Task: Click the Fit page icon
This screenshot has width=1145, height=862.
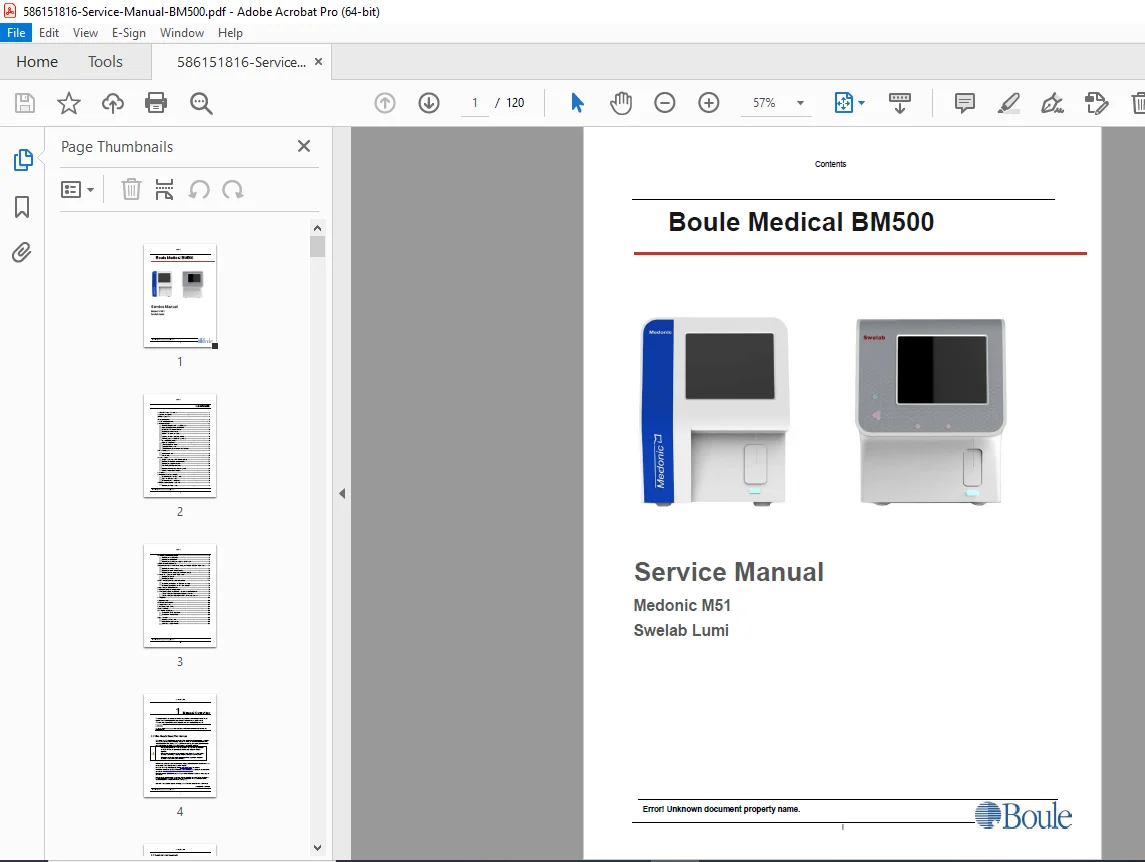Action: click(843, 103)
